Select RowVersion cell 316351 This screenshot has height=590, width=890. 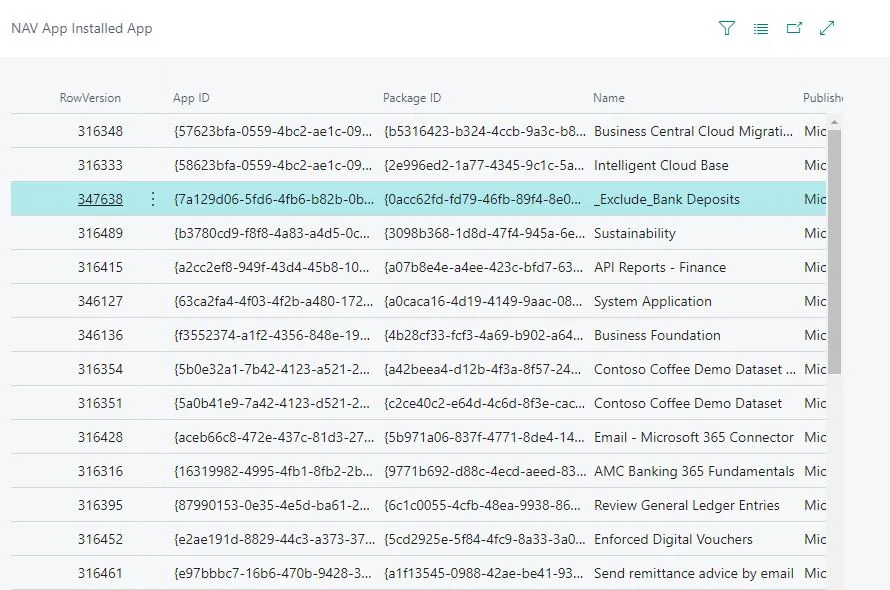click(100, 403)
